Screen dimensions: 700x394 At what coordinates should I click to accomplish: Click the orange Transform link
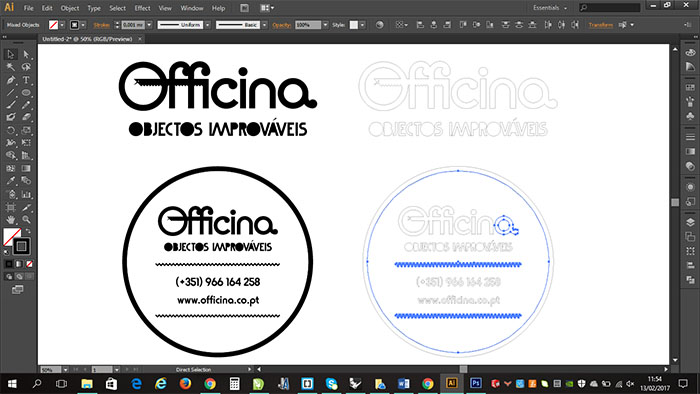point(600,25)
